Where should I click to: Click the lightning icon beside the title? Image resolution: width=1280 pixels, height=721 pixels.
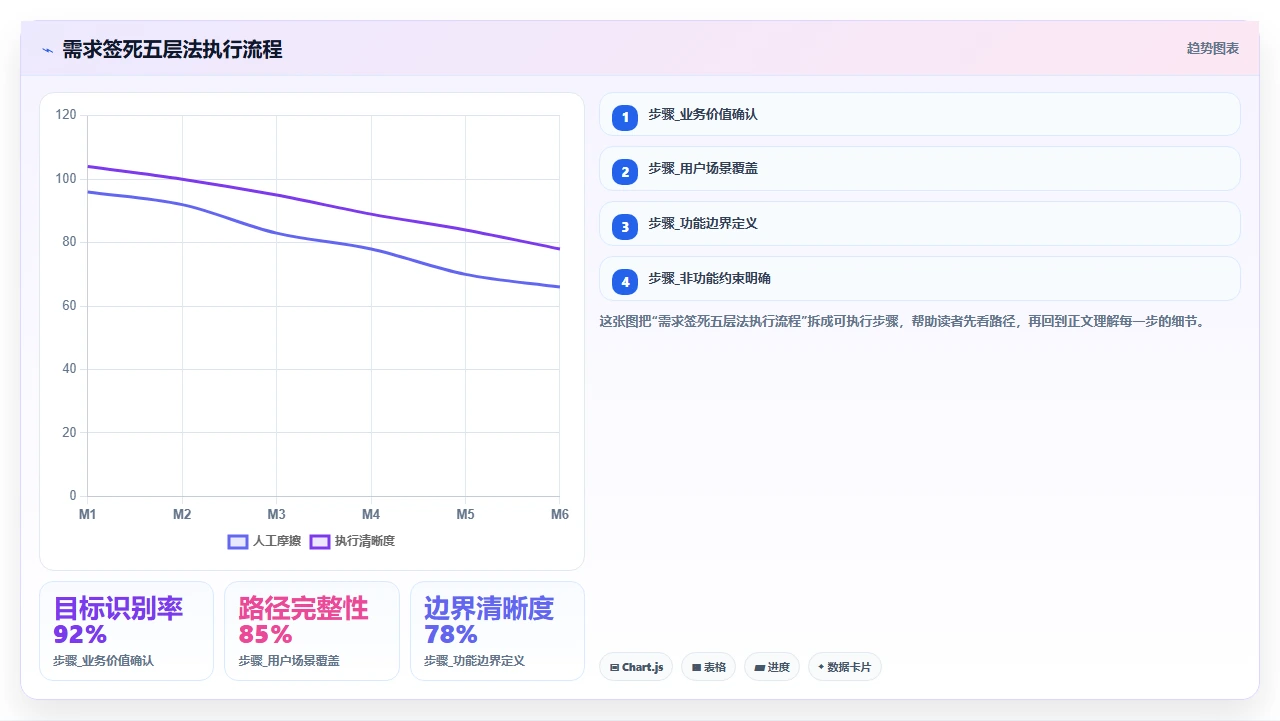click(47, 50)
